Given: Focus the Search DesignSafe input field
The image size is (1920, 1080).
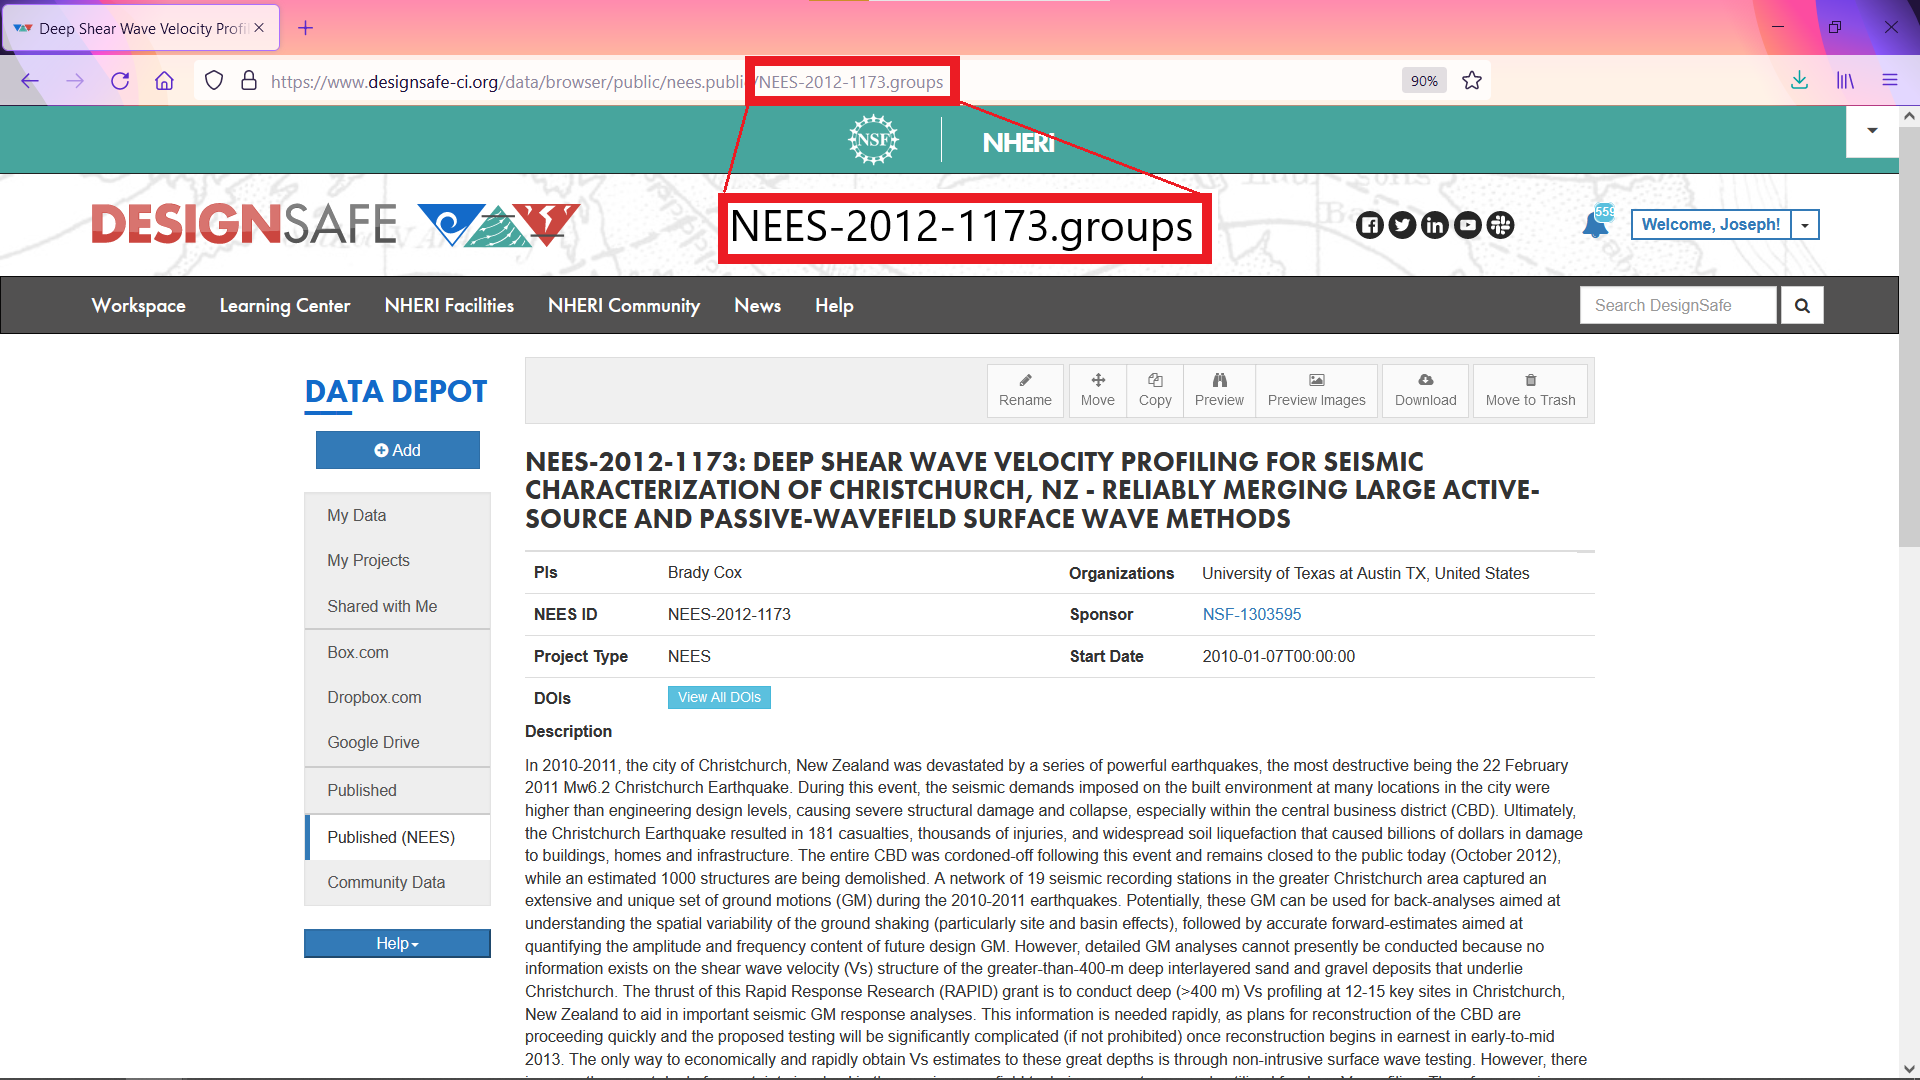Looking at the screenshot, I should click(x=1678, y=306).
